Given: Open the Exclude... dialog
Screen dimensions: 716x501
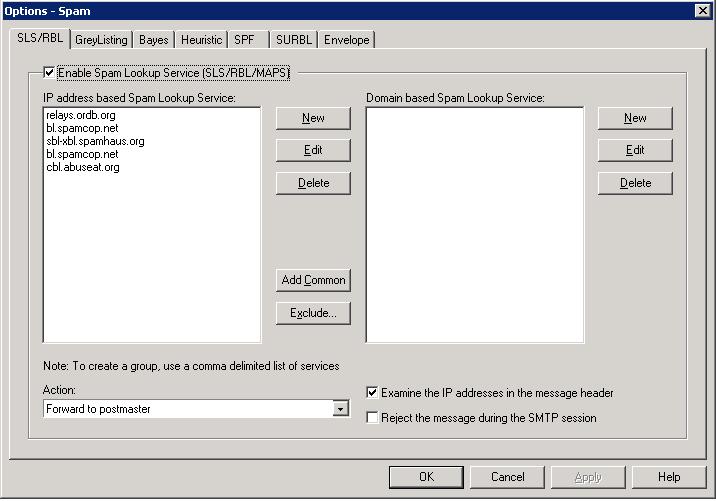Looking at the screenshot, I should (313, 313).
